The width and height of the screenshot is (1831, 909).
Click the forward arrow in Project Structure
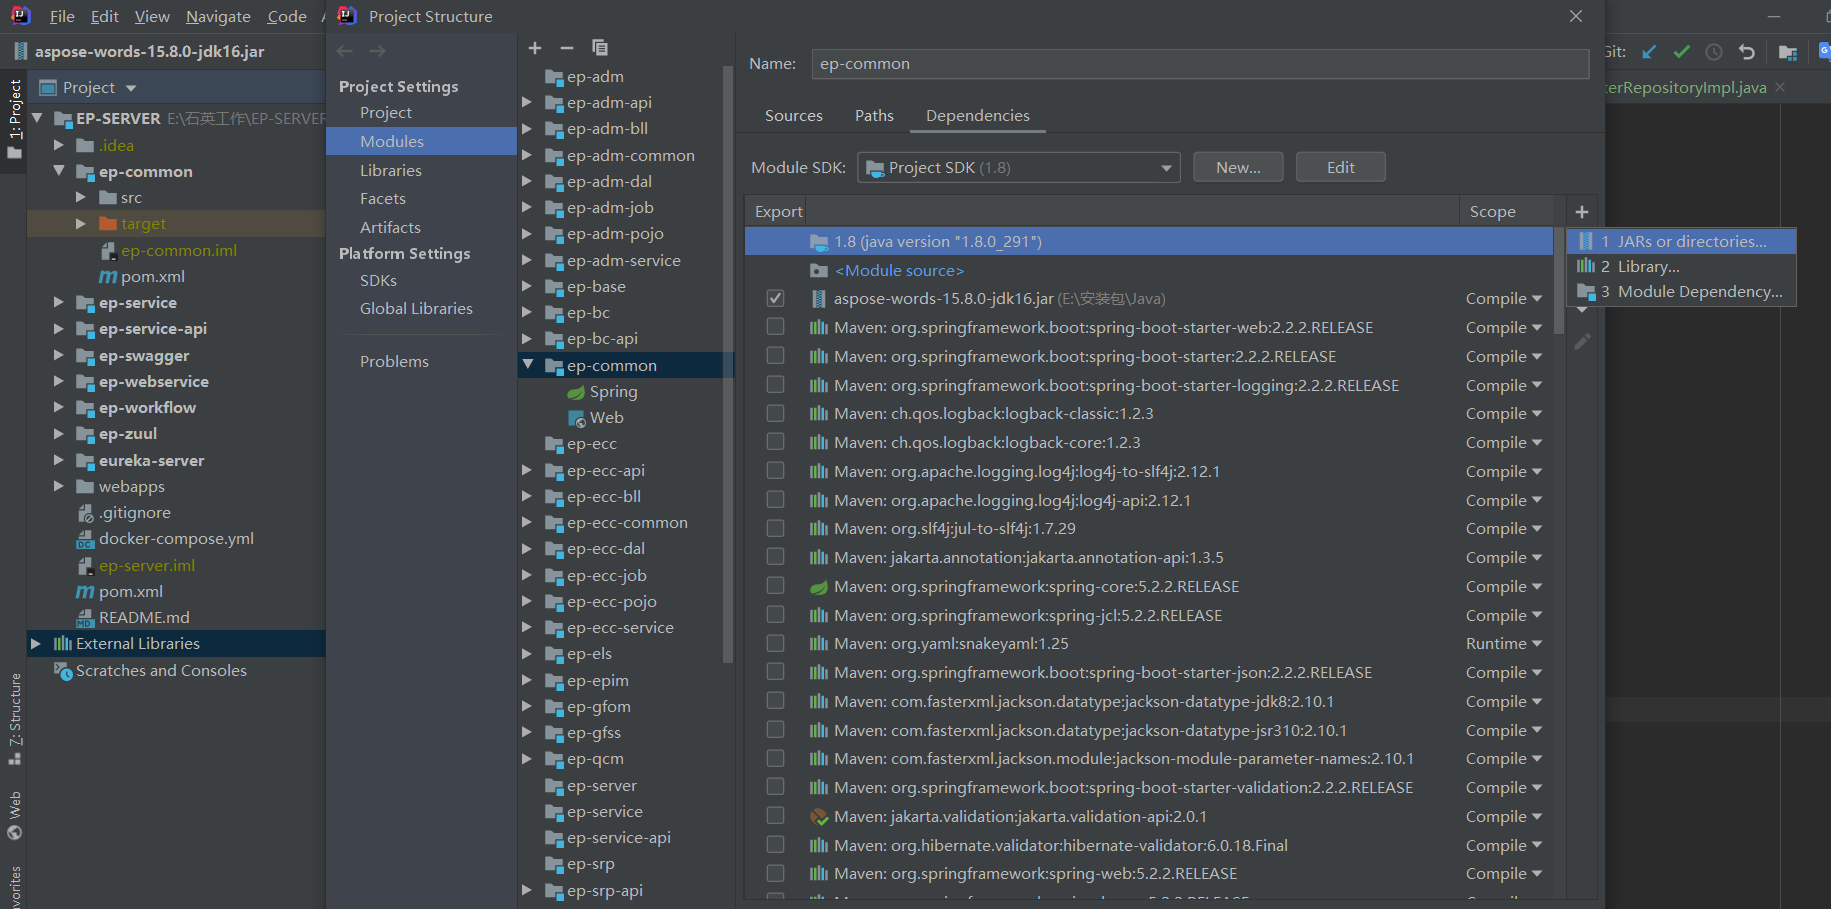(x=377, y=51)
